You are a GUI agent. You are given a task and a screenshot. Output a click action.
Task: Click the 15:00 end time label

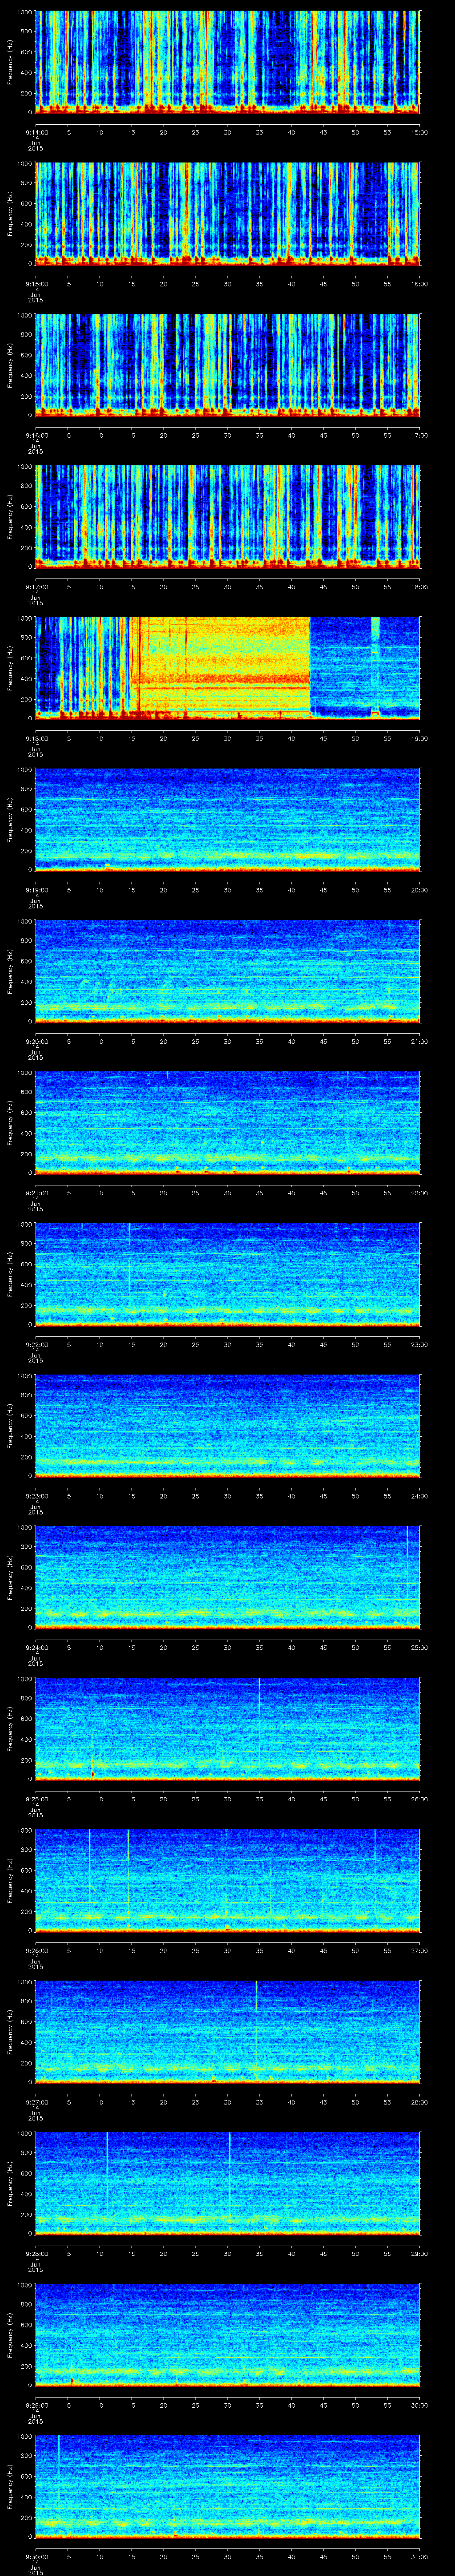[x=420, y=132]
